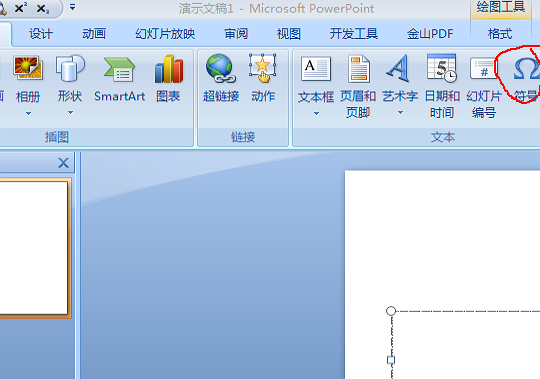Open the 格式 drawing tools tab
540x379 pixels.
tap(500, 34)
